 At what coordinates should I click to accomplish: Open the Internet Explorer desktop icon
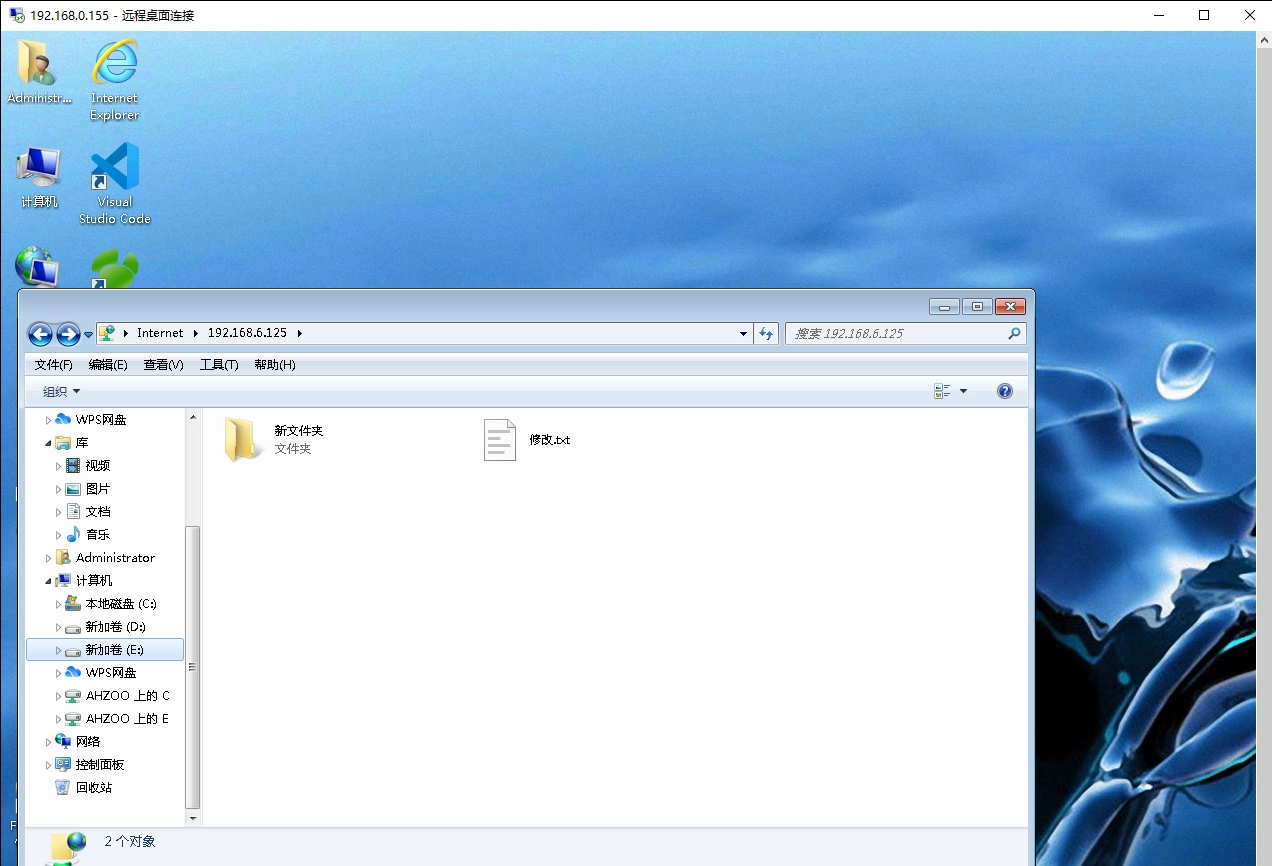[115, 64]
